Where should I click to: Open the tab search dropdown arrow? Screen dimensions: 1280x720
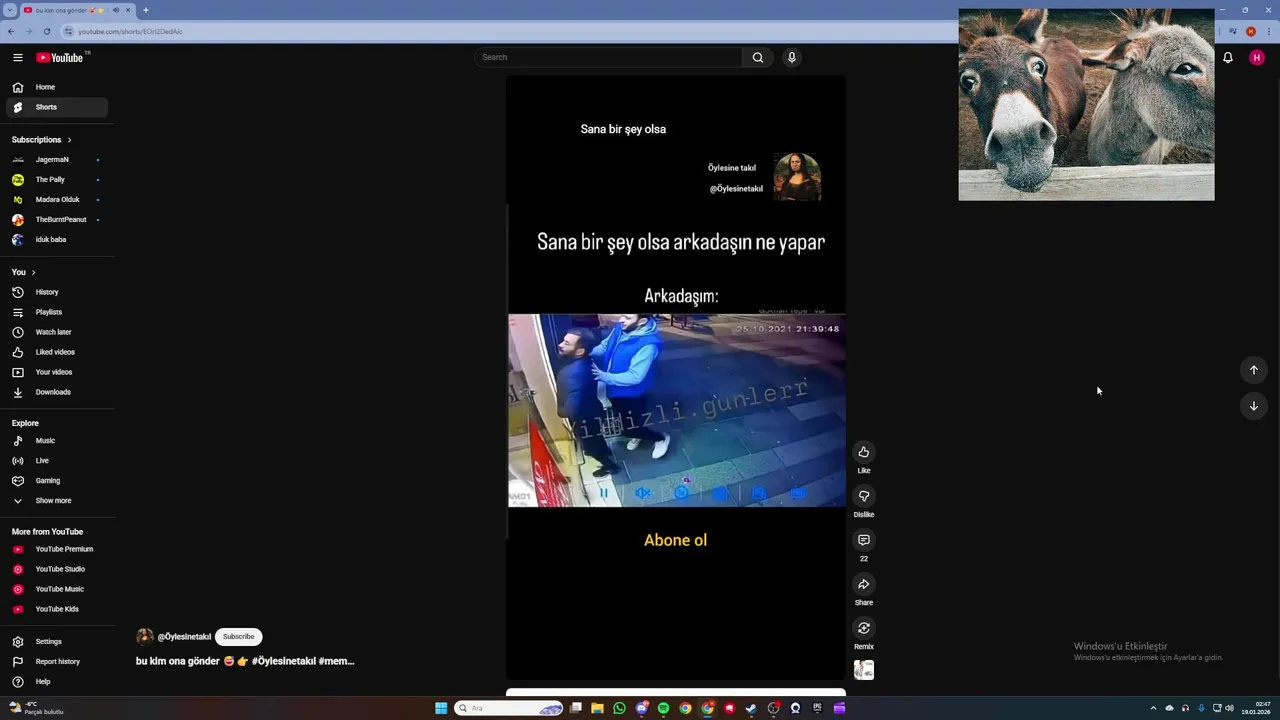click(x=8, y=10)
